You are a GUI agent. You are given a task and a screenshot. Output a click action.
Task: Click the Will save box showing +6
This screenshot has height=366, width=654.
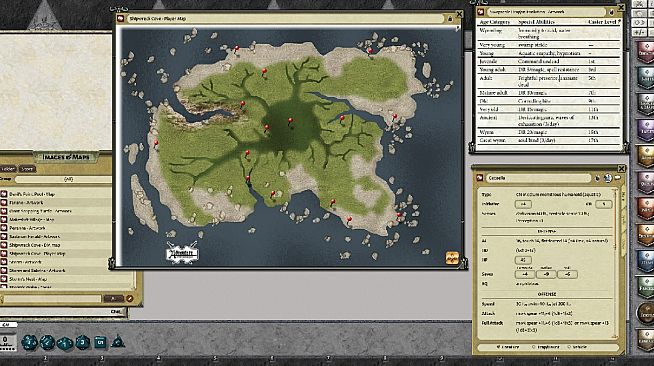(x=567, y=274)
